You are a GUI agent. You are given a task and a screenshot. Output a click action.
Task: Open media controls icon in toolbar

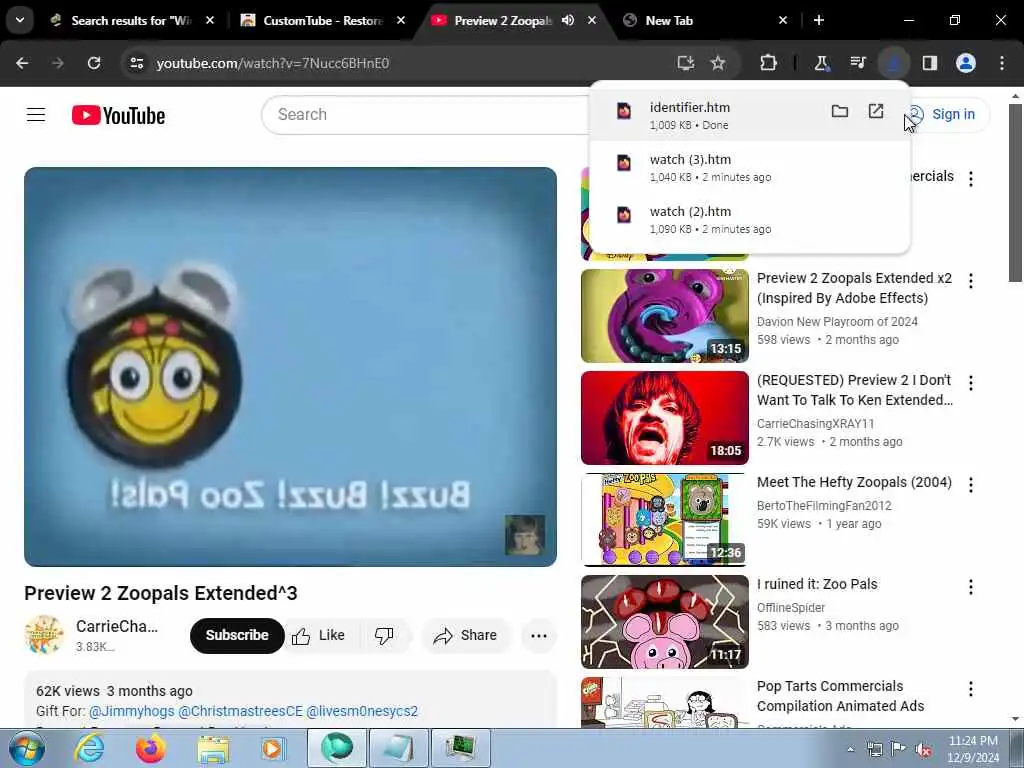pos(858,63)
